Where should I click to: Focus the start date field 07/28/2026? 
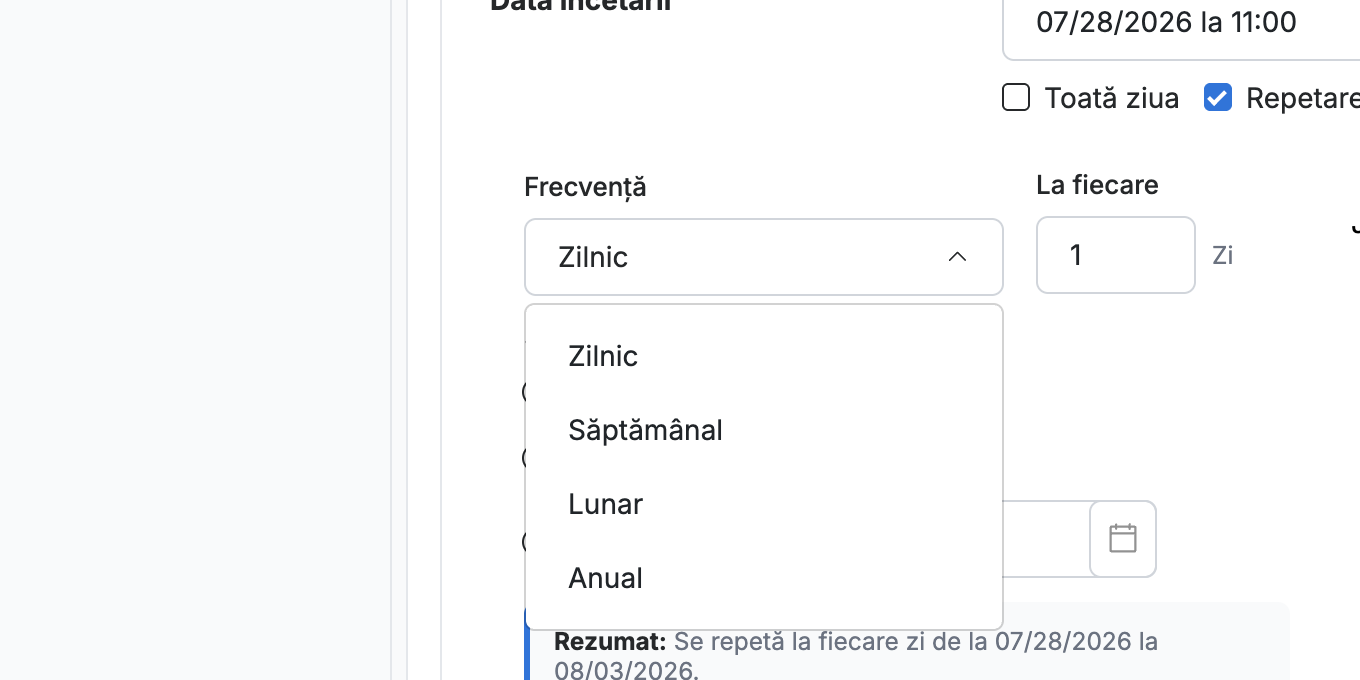1181,22
